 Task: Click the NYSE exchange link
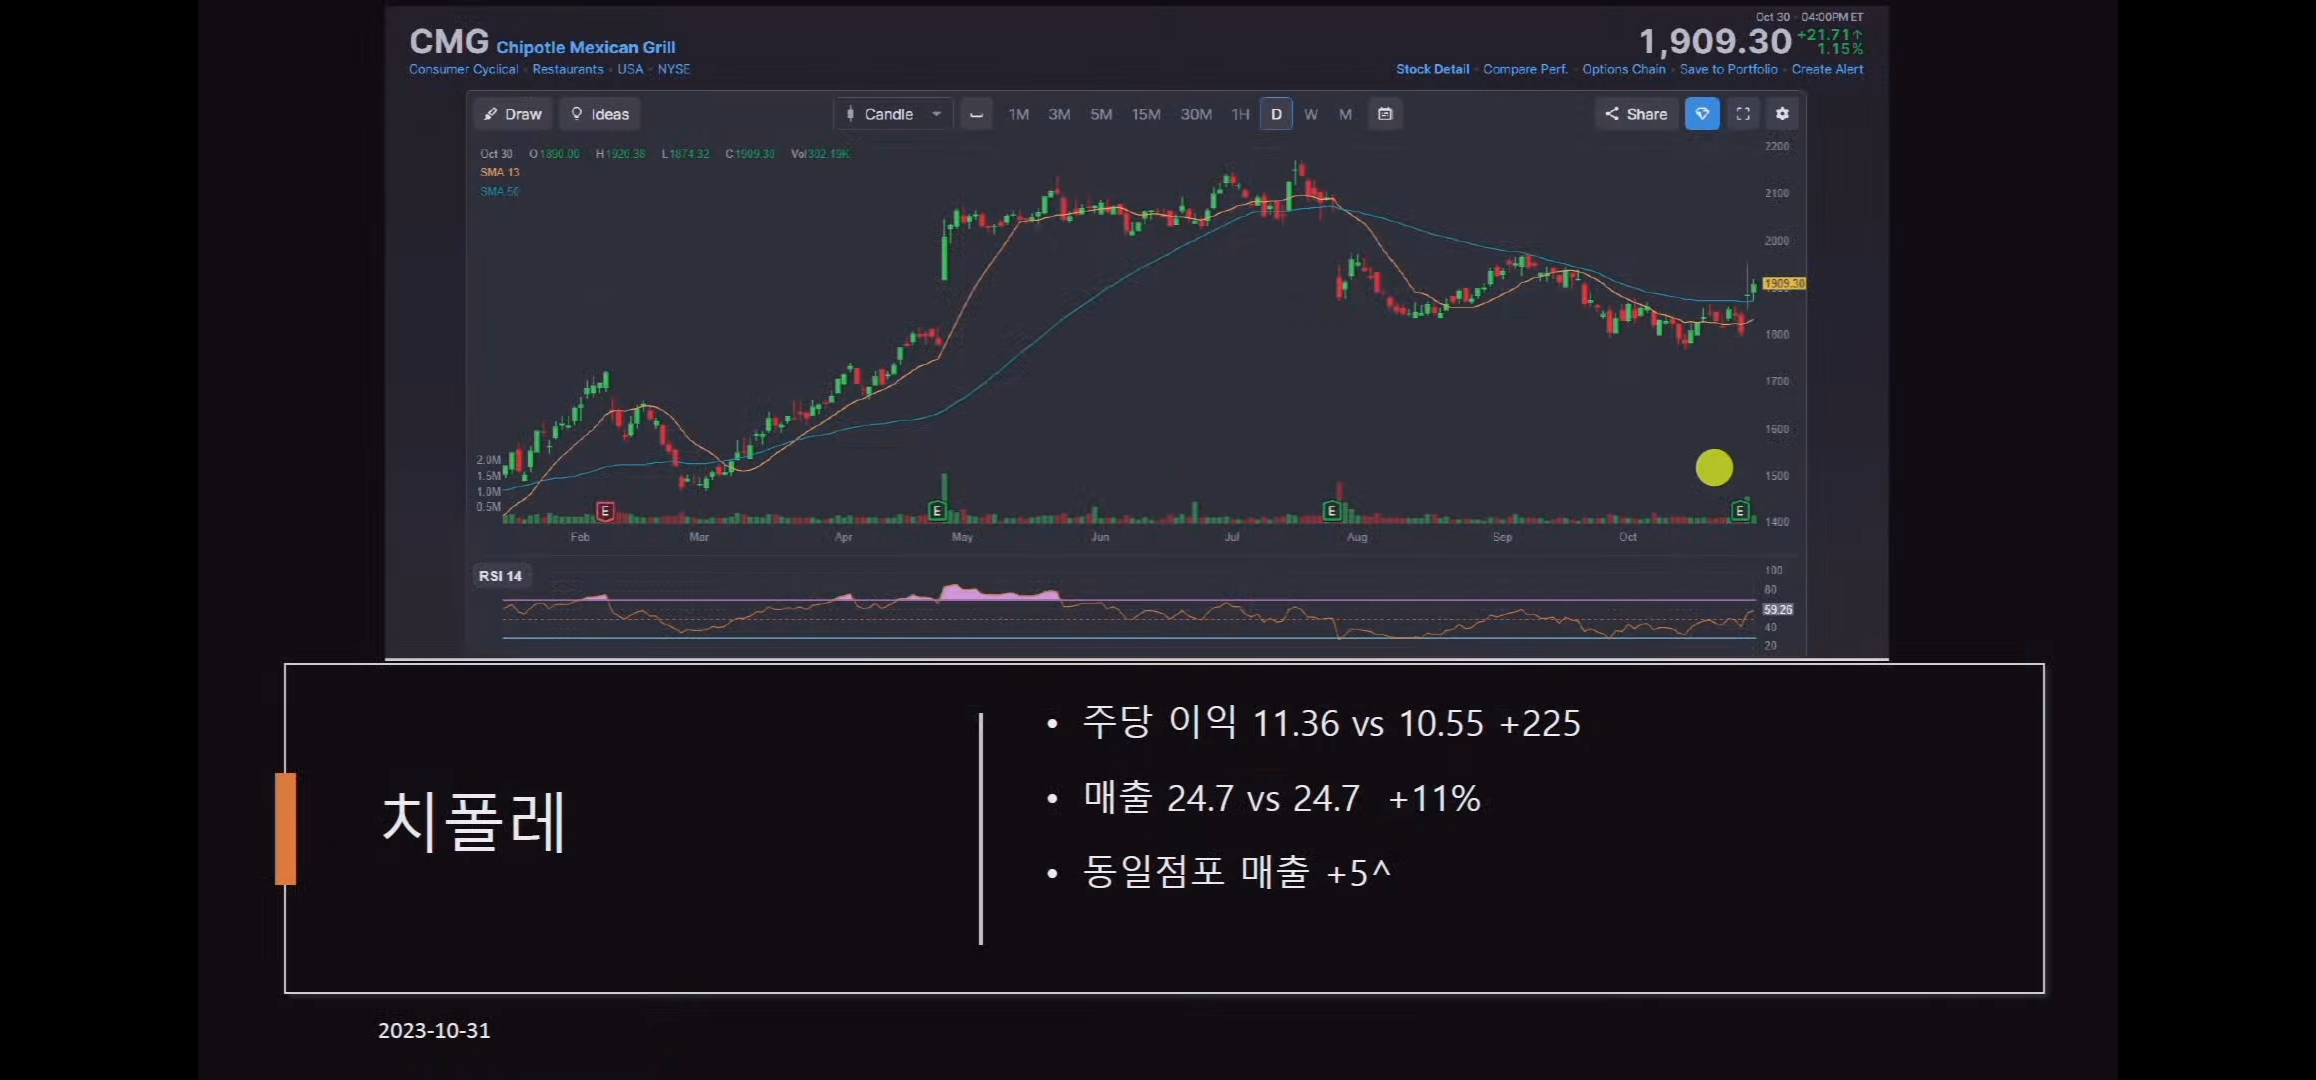[x=673, y=69]
